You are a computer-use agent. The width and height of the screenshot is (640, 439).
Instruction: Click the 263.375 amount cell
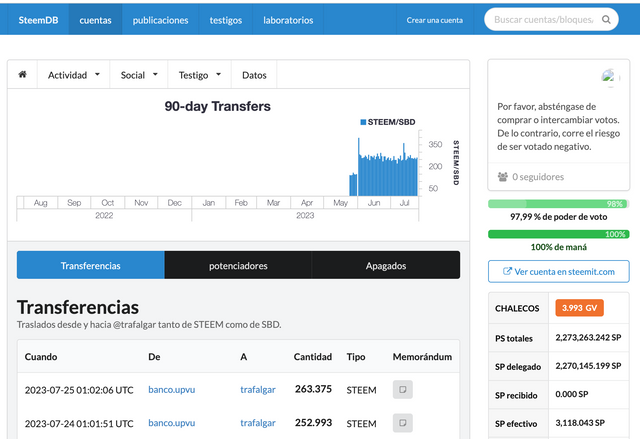313,389
